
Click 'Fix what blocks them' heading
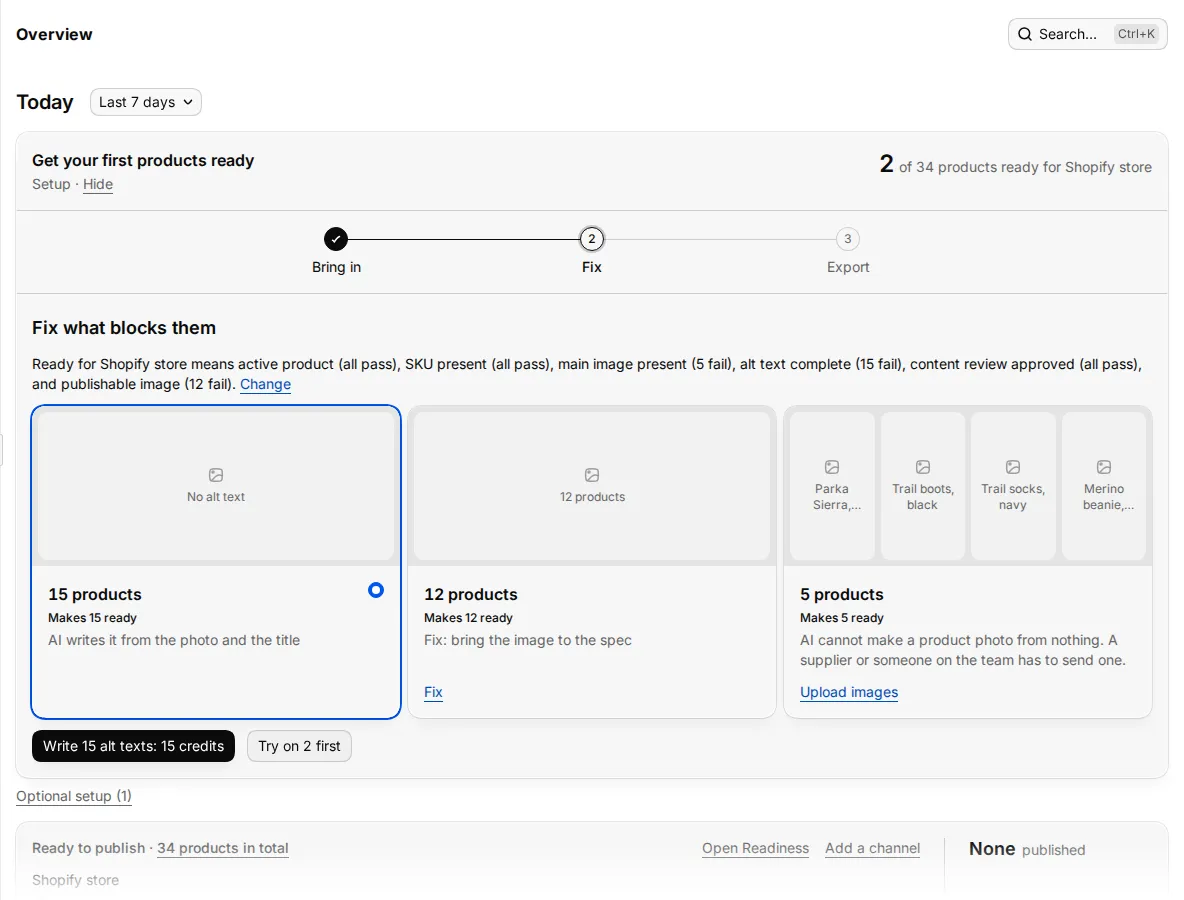tap(124, 328)
